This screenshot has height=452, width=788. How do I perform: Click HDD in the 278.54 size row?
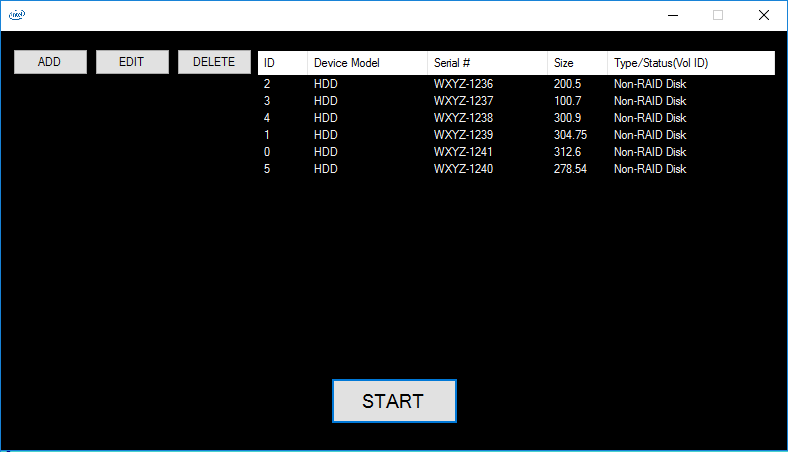(326, 169)
